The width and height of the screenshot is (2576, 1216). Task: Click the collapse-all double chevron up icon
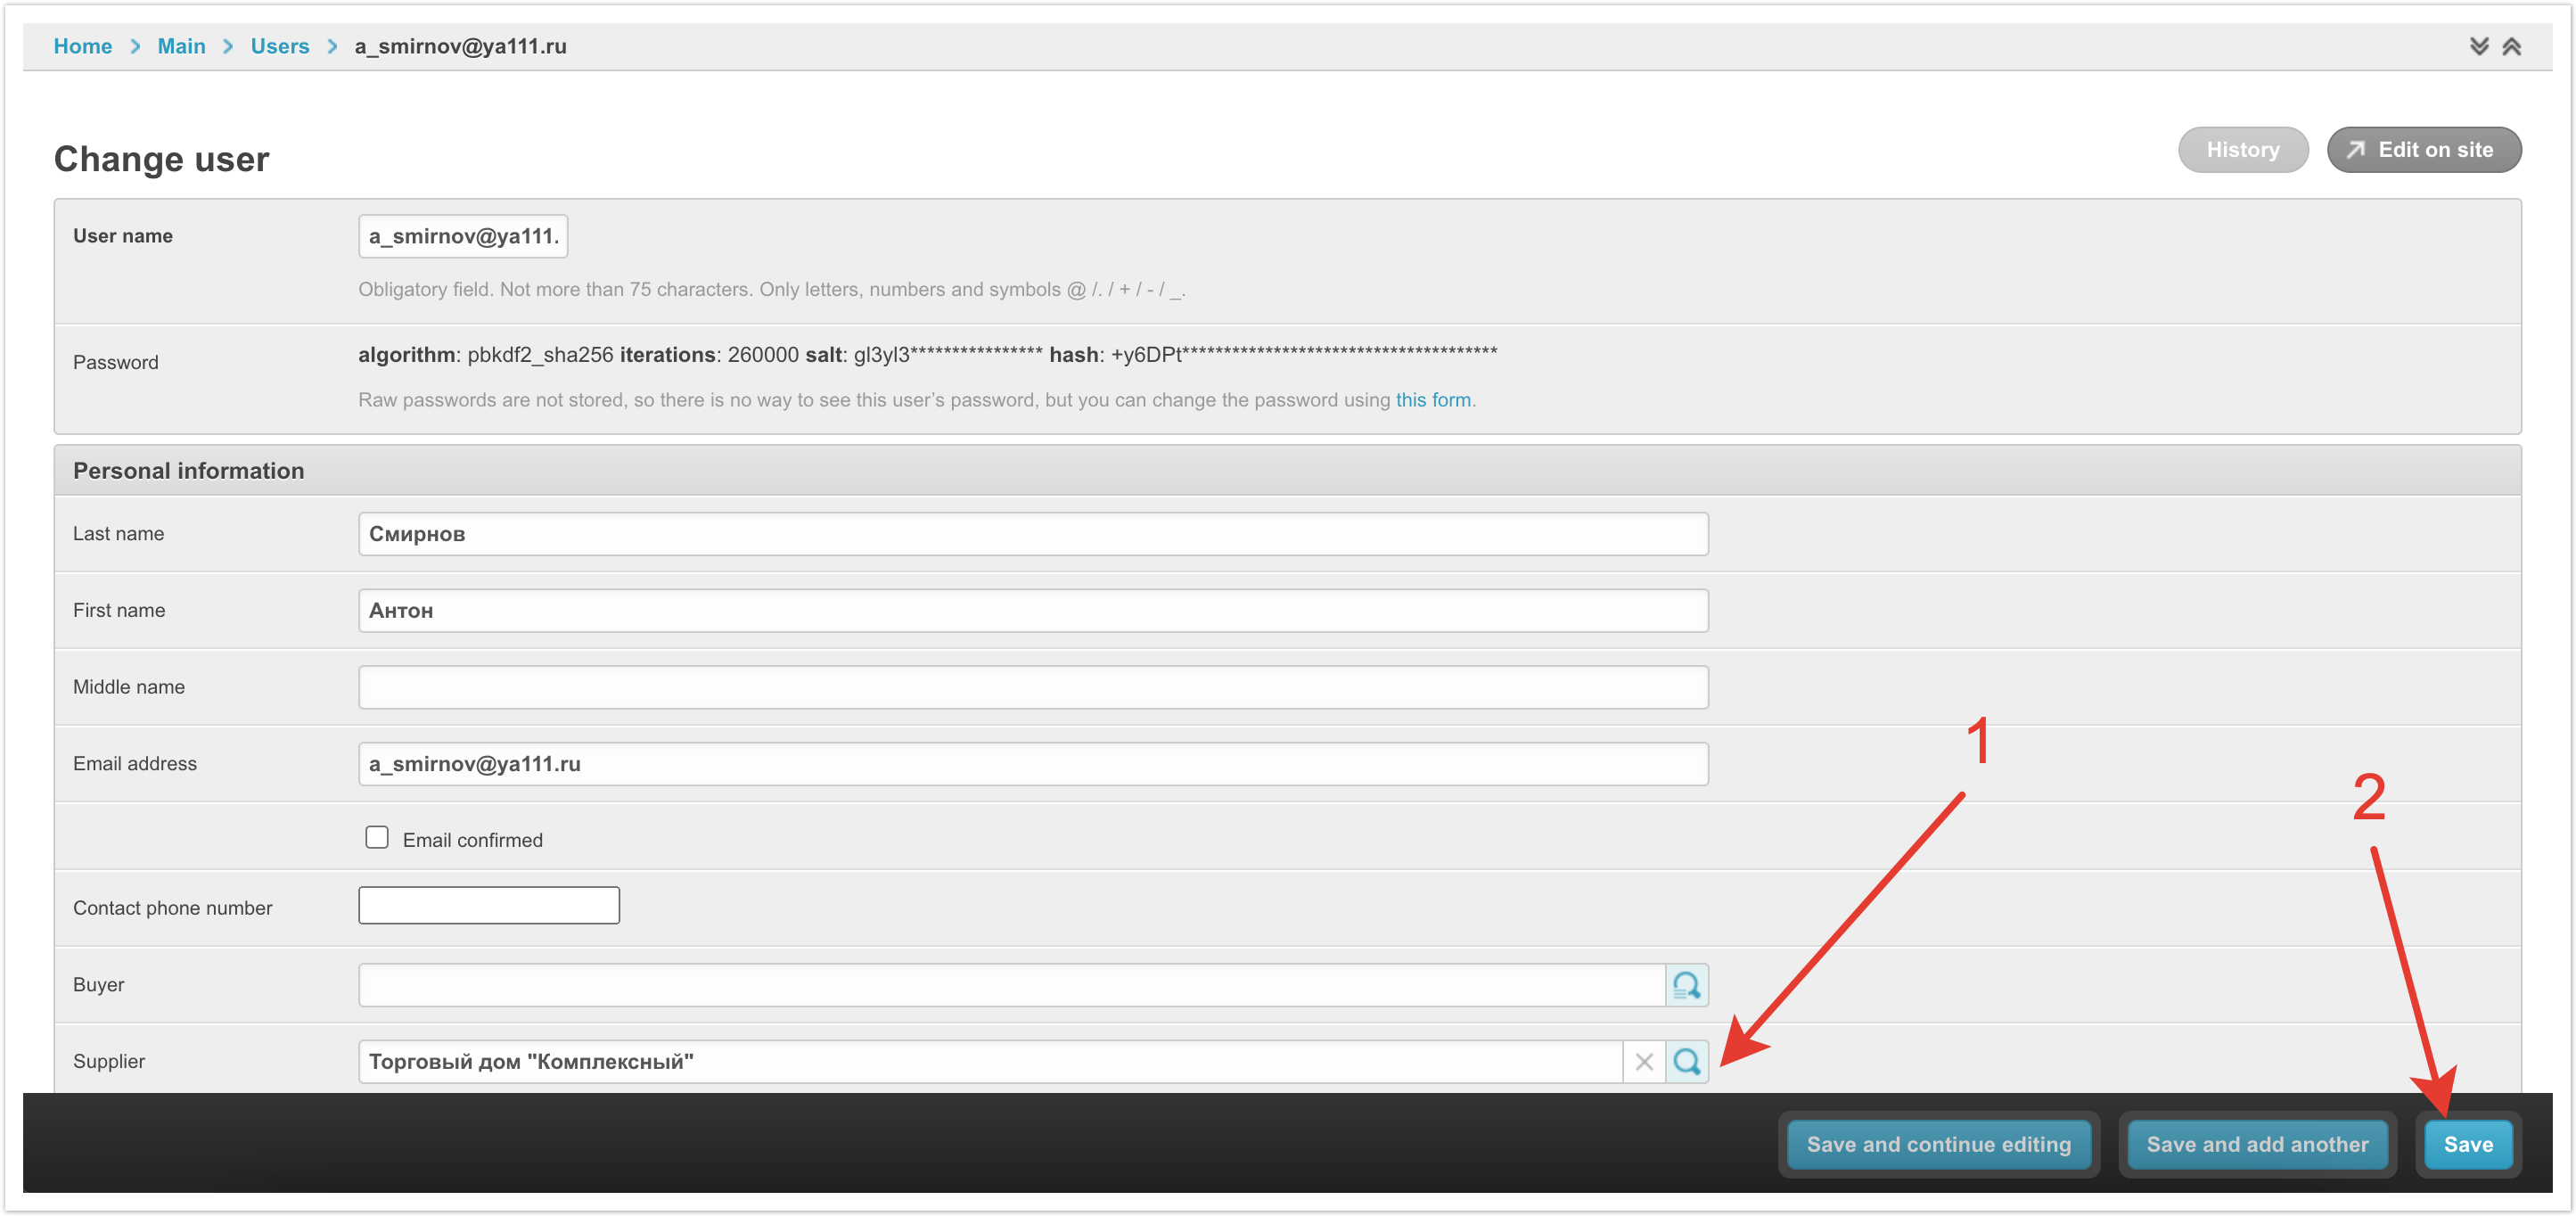click(2511, 46)
